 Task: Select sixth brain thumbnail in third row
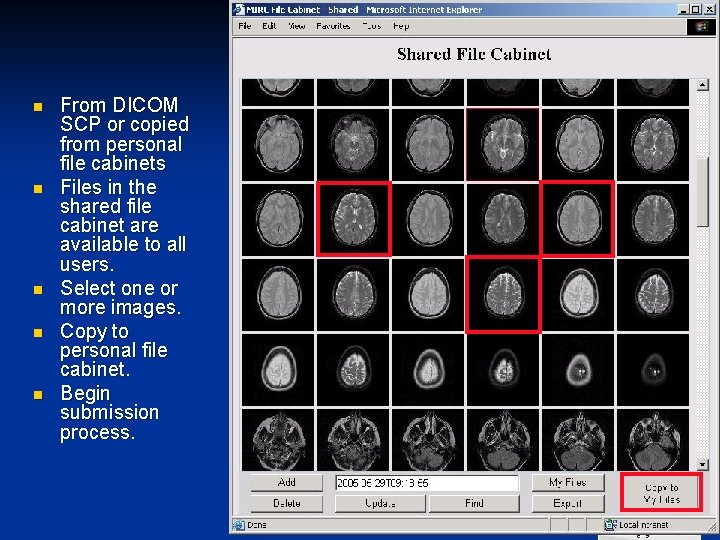(653, 219)
